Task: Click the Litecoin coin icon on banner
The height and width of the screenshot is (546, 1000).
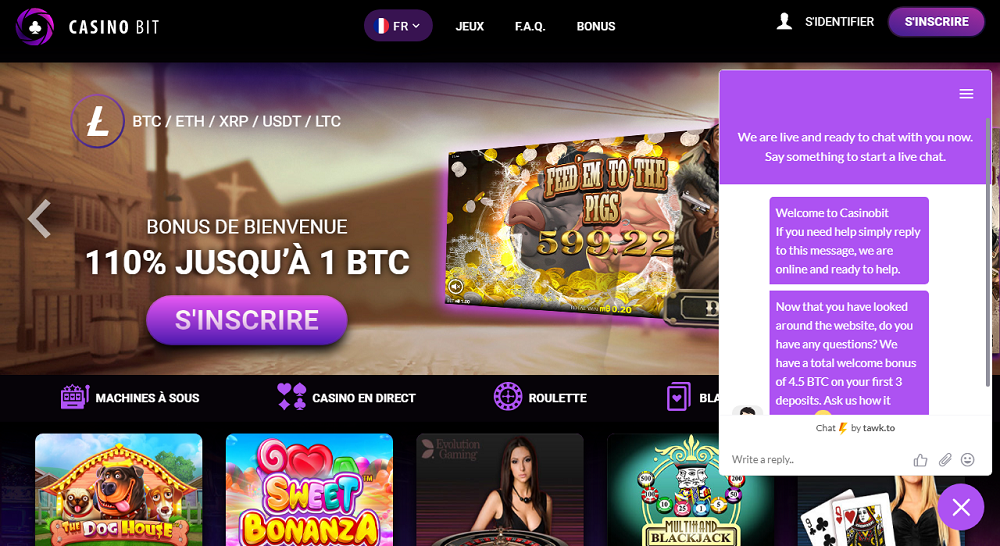Action: pos(98,121)
